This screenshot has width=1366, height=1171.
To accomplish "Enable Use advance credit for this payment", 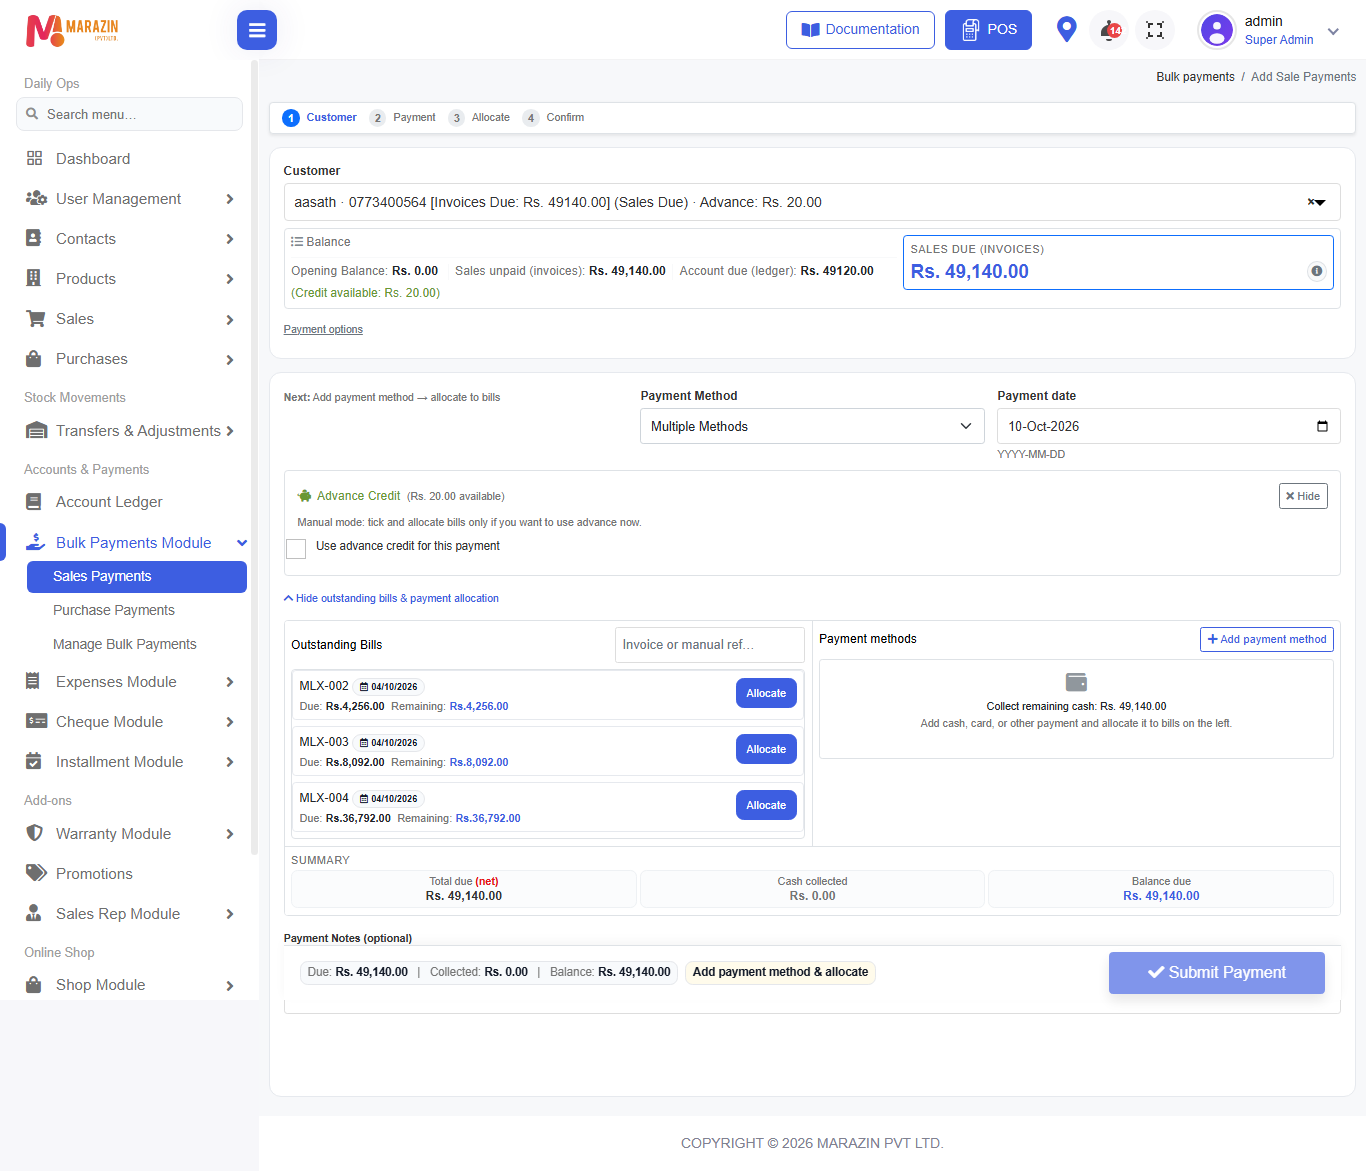I will pyautogui.click(x=296, y=548).
